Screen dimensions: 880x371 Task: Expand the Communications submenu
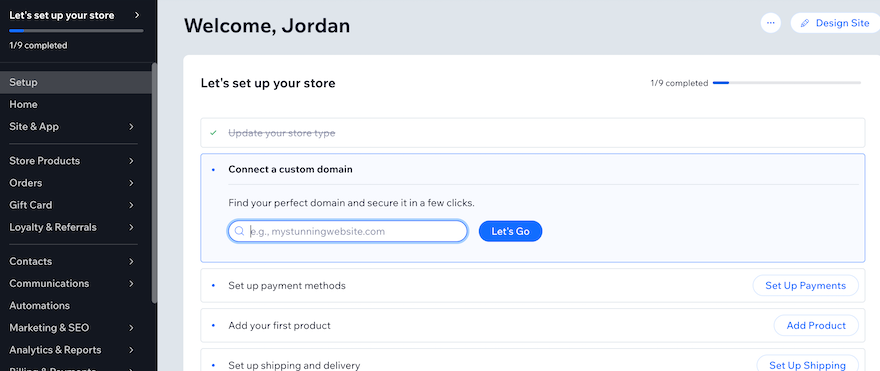[131, 283]
